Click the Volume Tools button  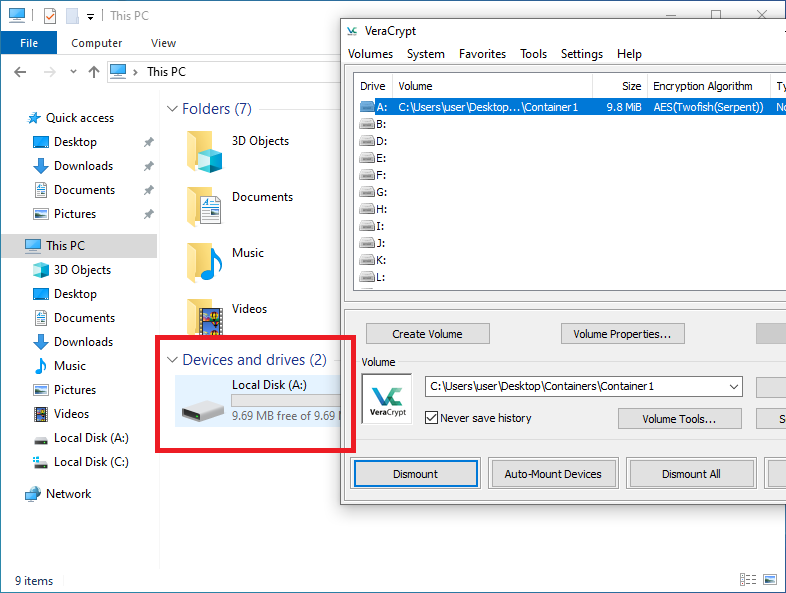[679, 419]
